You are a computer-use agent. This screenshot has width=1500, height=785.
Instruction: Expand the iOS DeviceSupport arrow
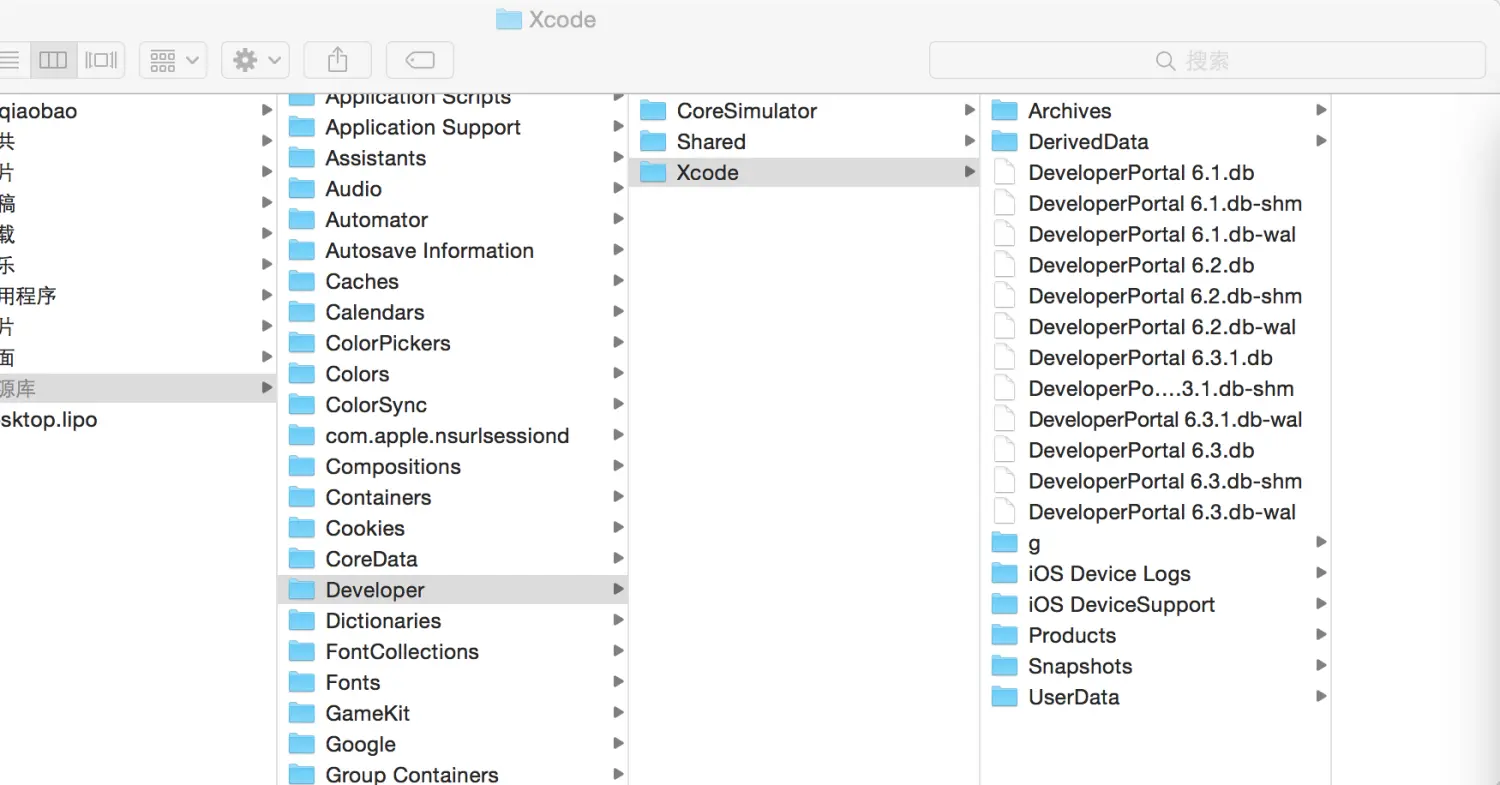(1321, 604)
